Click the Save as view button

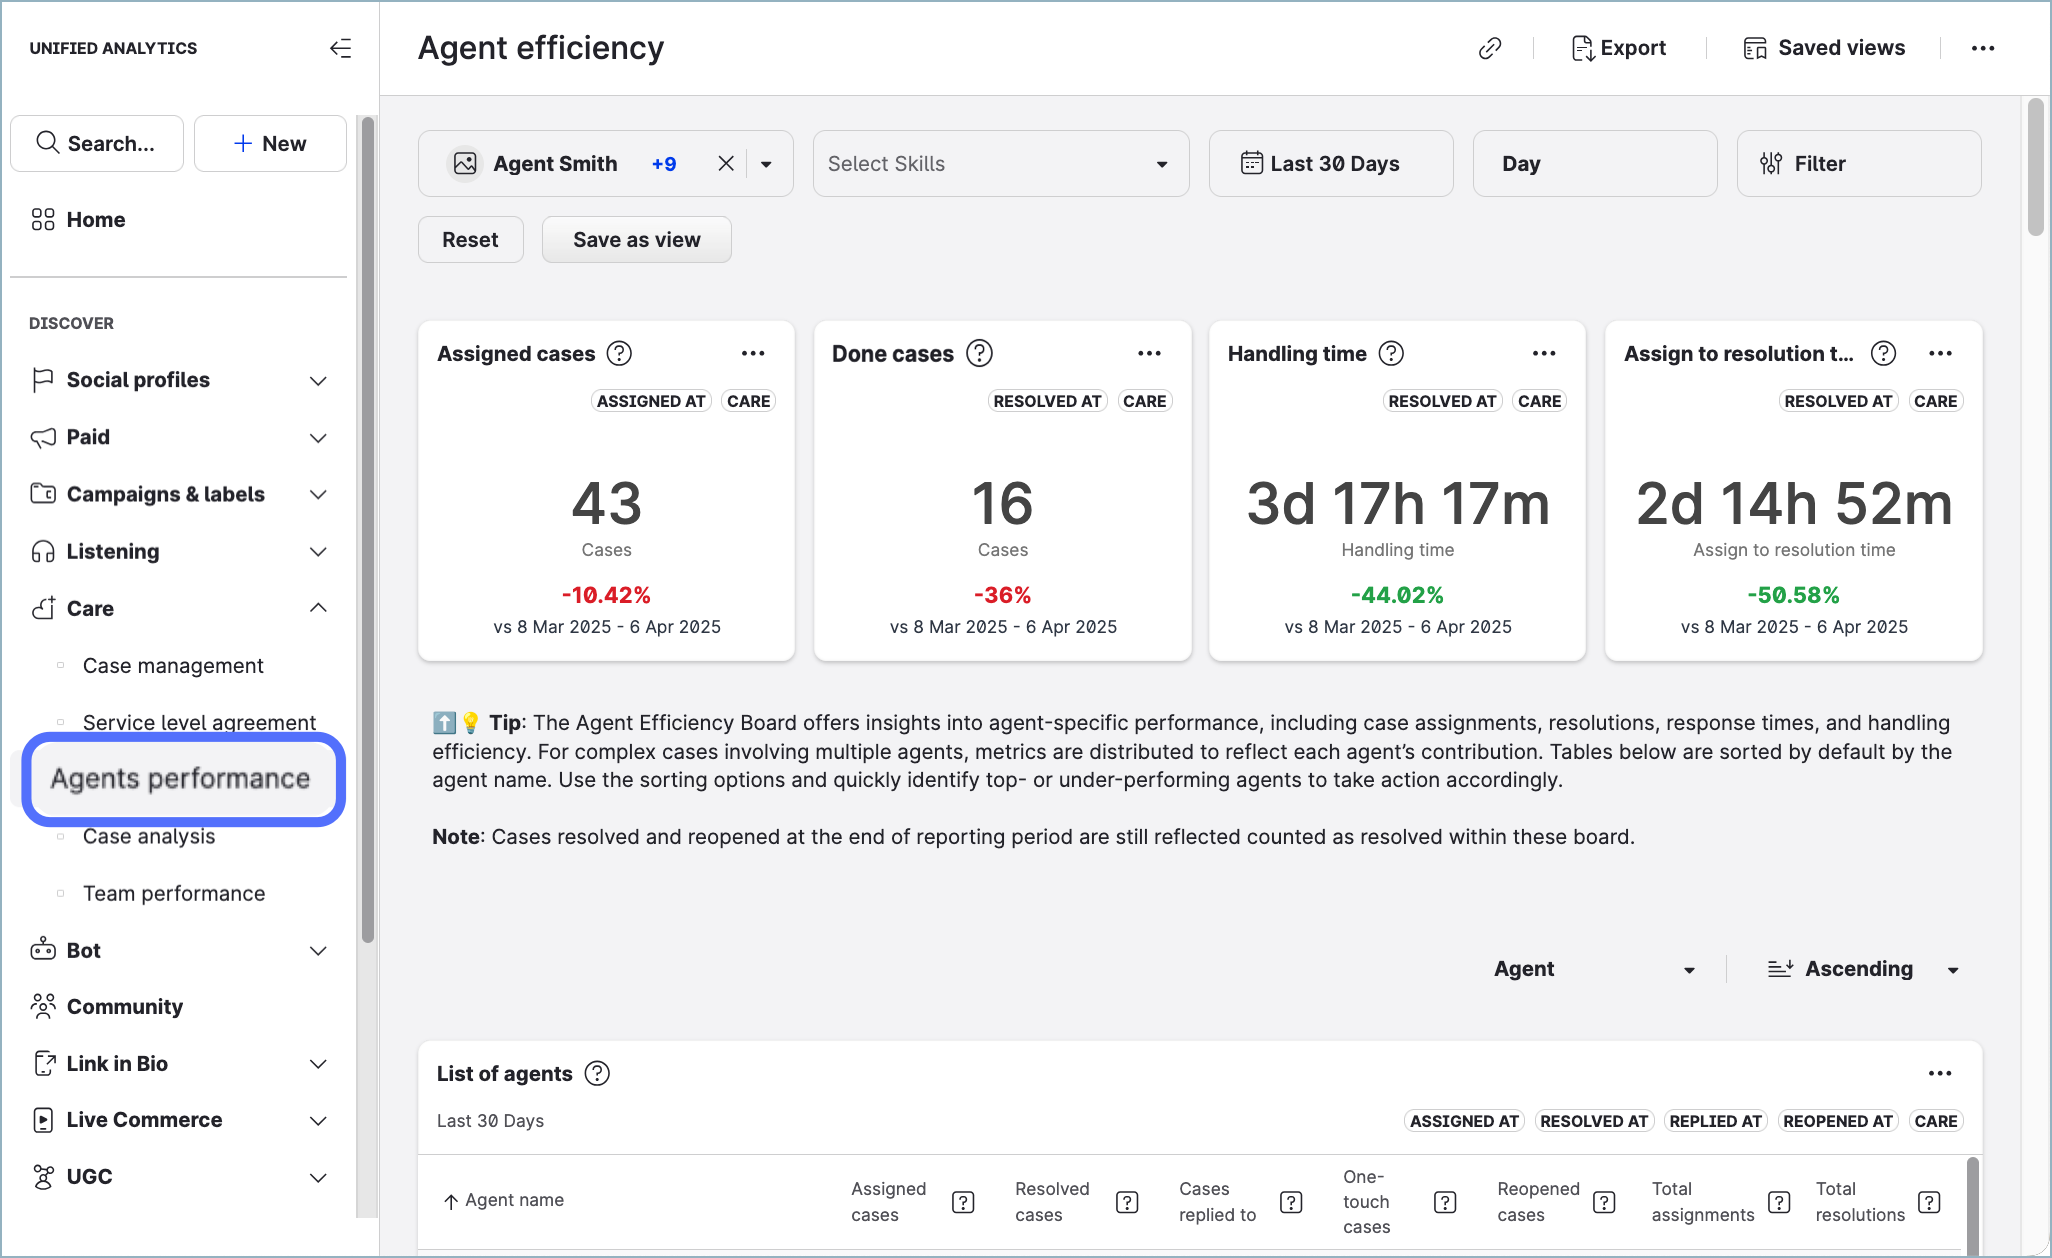coord(636,239)
